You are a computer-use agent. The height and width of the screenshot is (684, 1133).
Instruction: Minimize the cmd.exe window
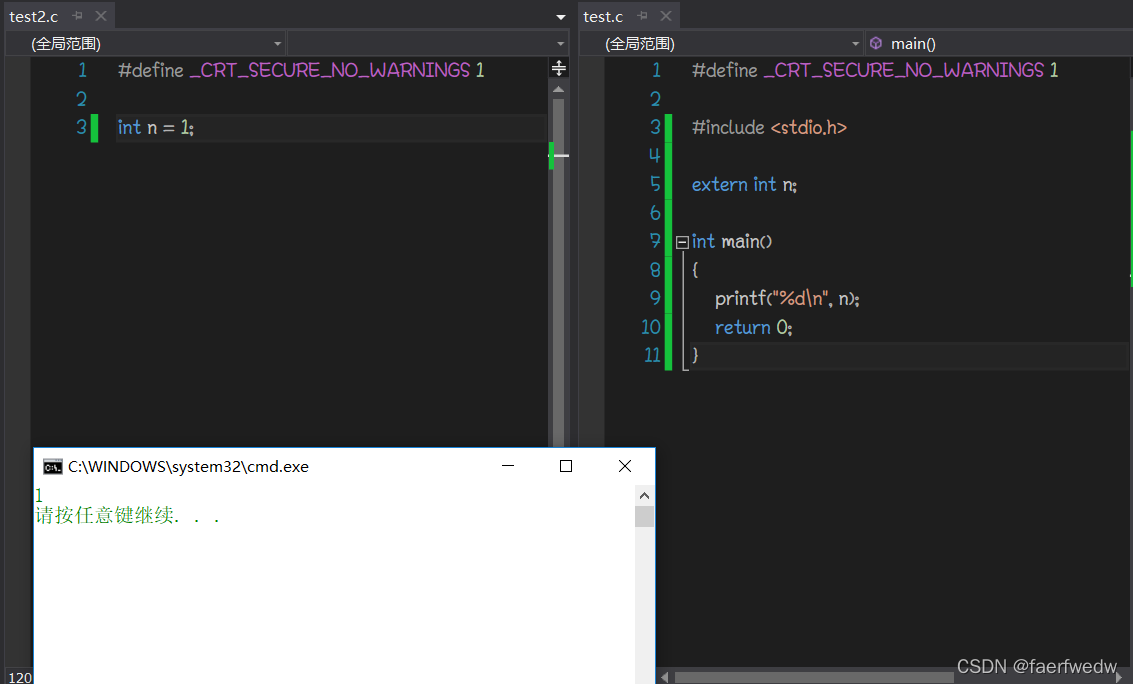click(508, 466)
